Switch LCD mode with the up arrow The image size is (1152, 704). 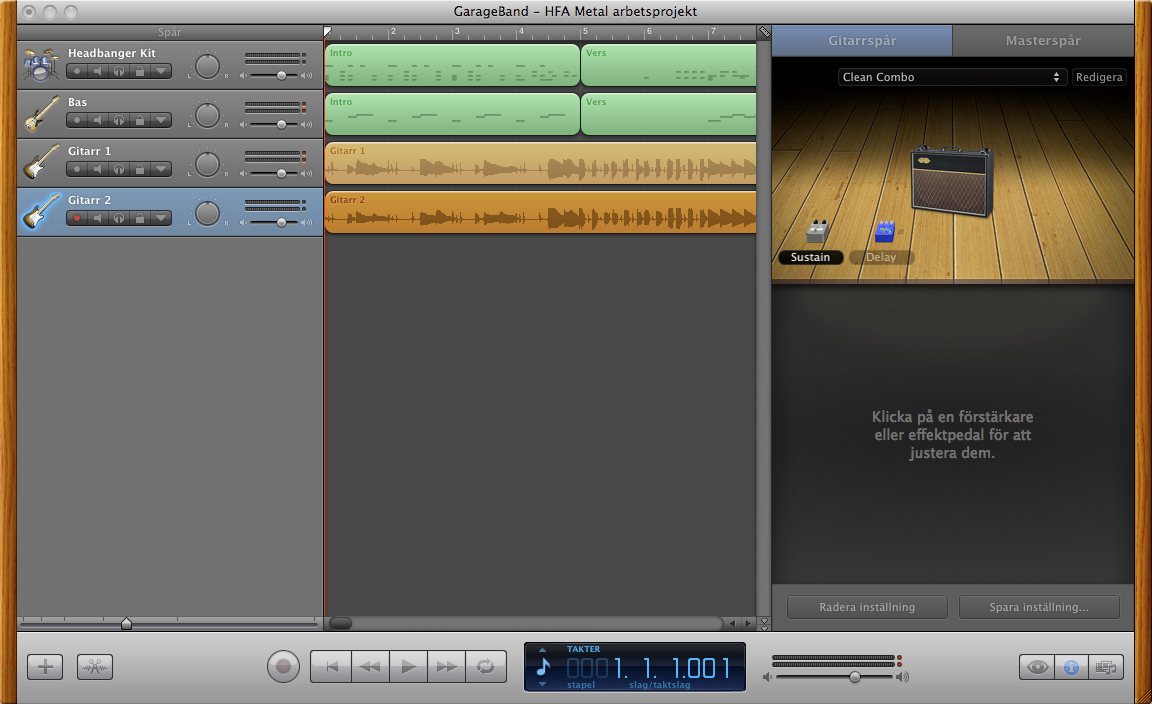542,650
